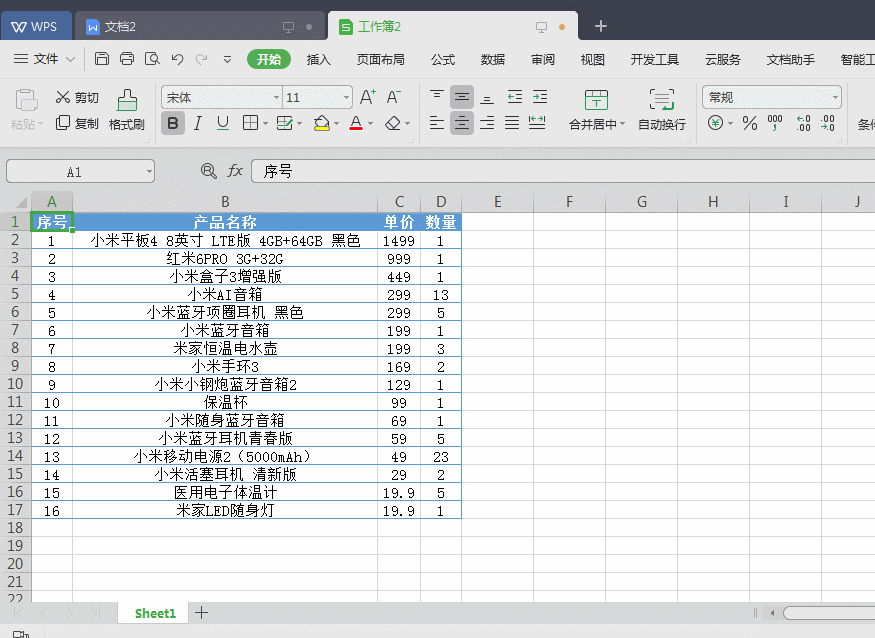The width and height of the screenshot is (875, 638).
Task: Click the zoom magnifier beside formula bar
Action: pos(209,171)
